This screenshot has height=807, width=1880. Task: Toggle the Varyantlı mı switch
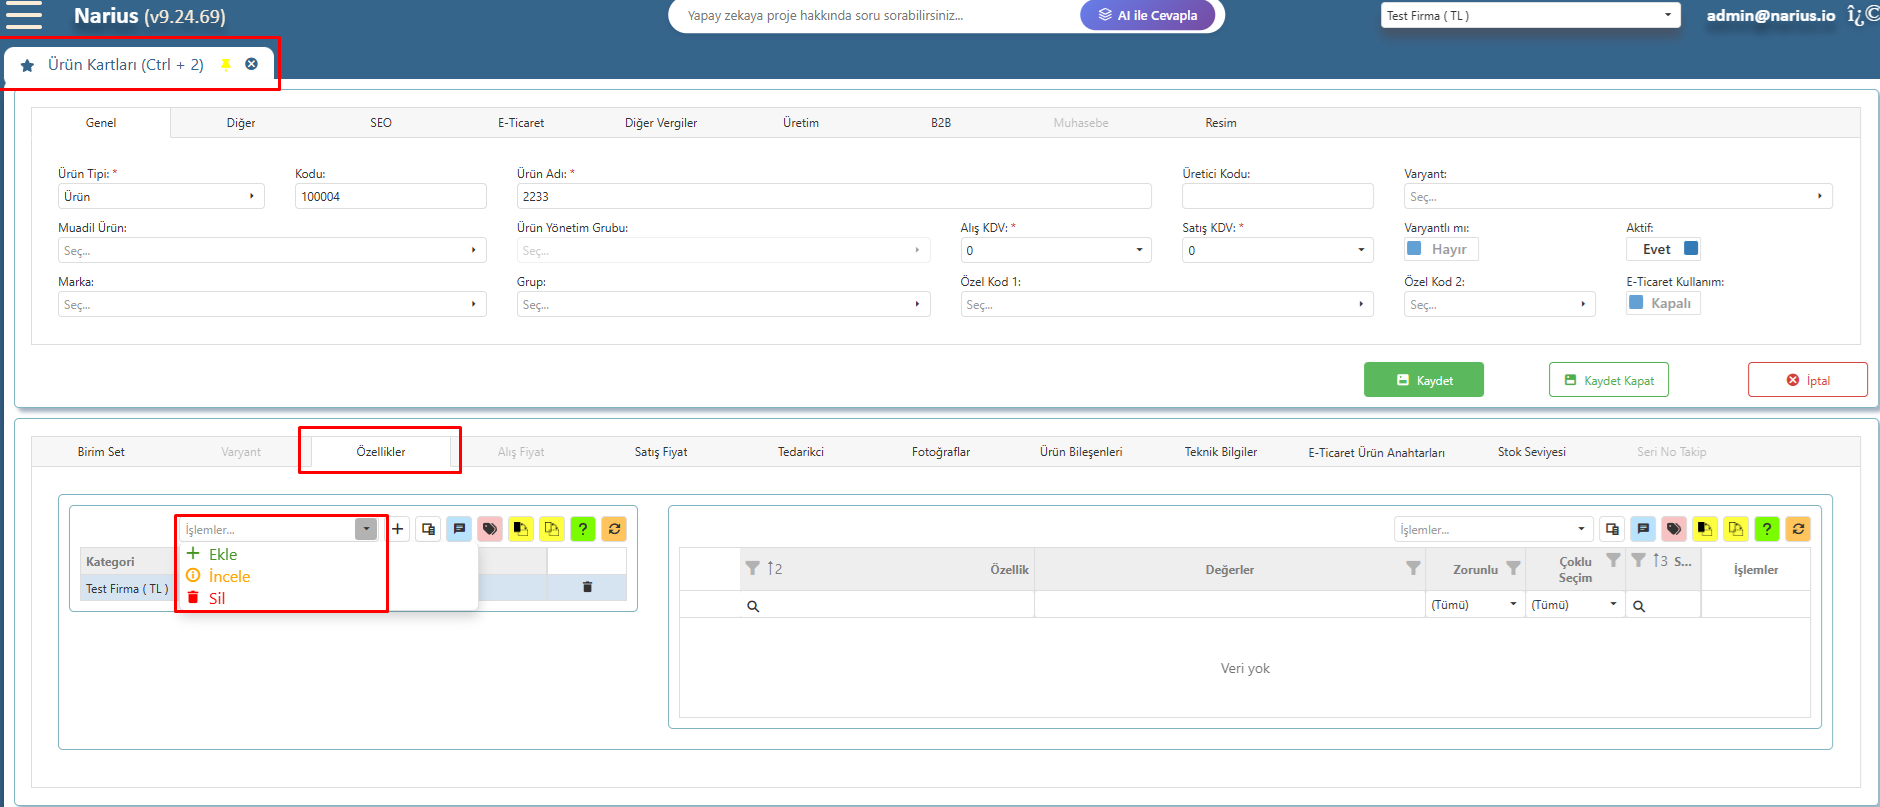pyautogui.click(x=1441, y=249)
